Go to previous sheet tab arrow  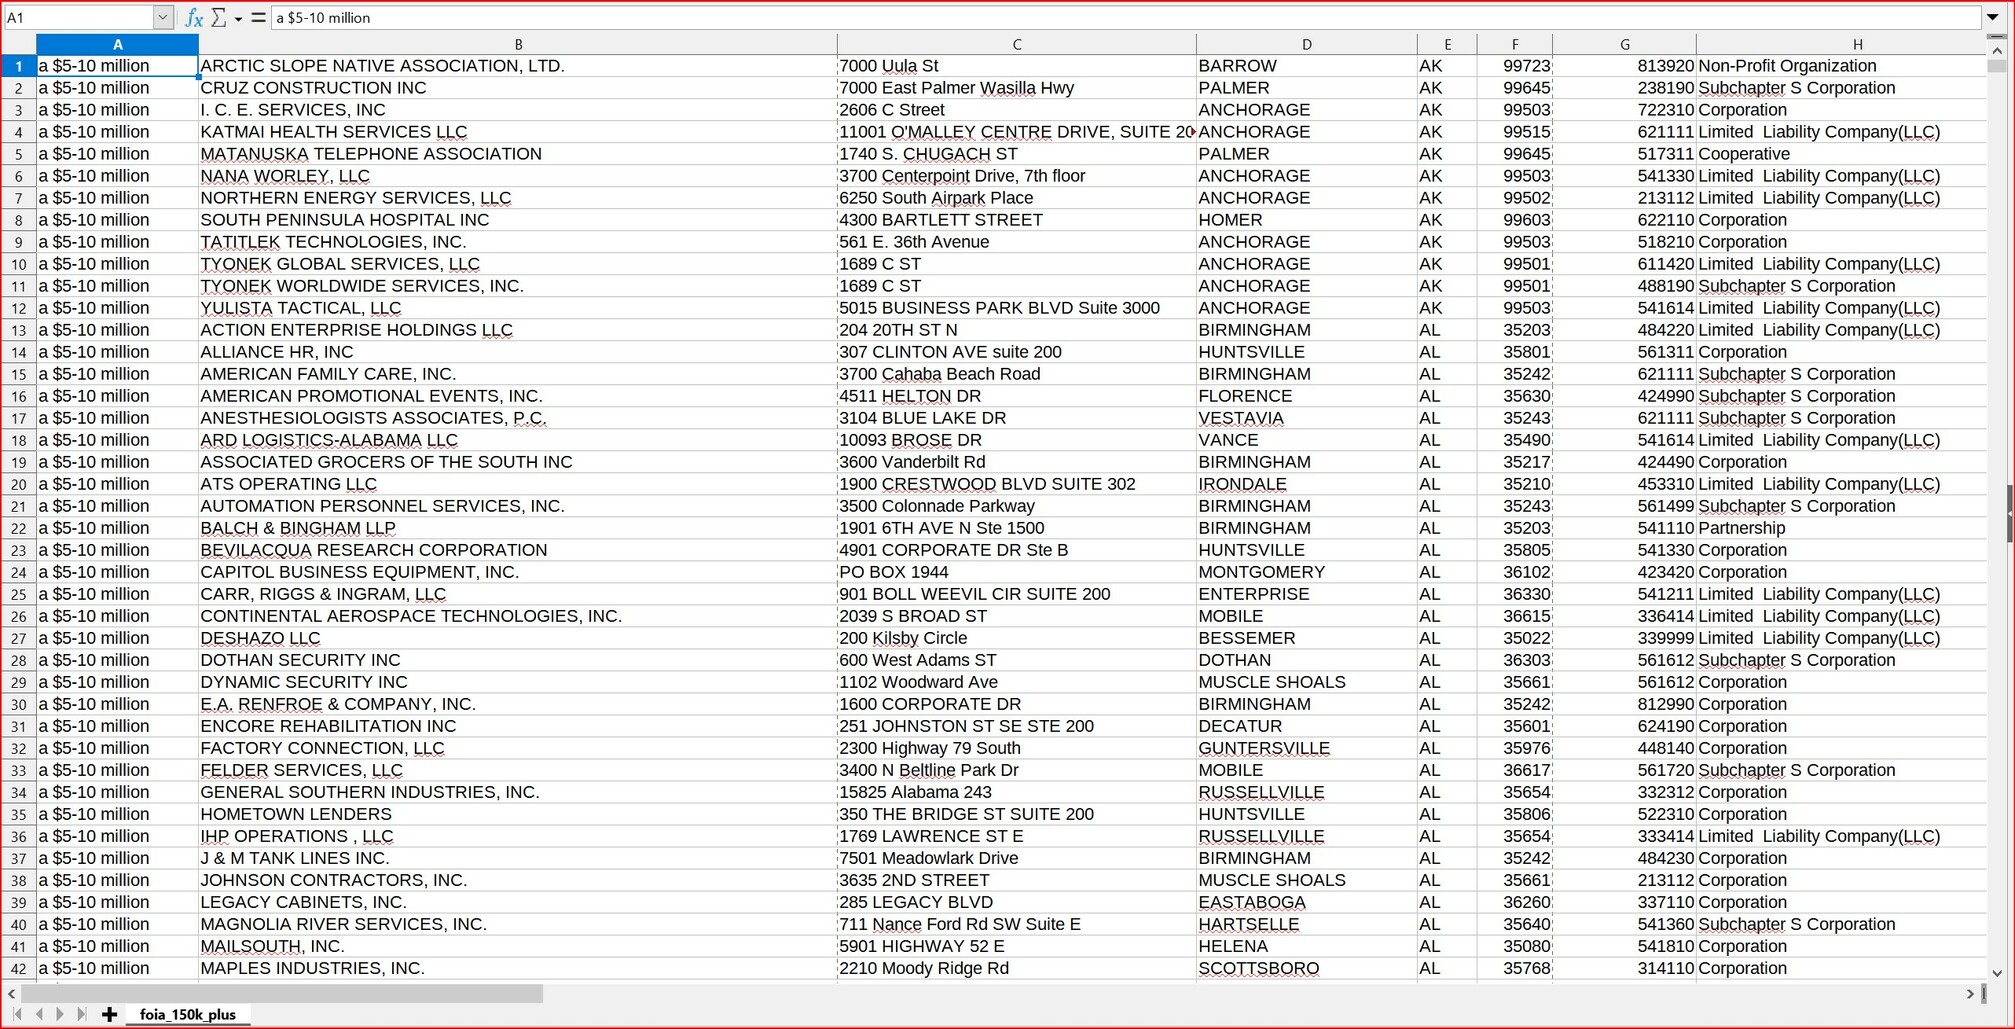tap(39, 1014)
